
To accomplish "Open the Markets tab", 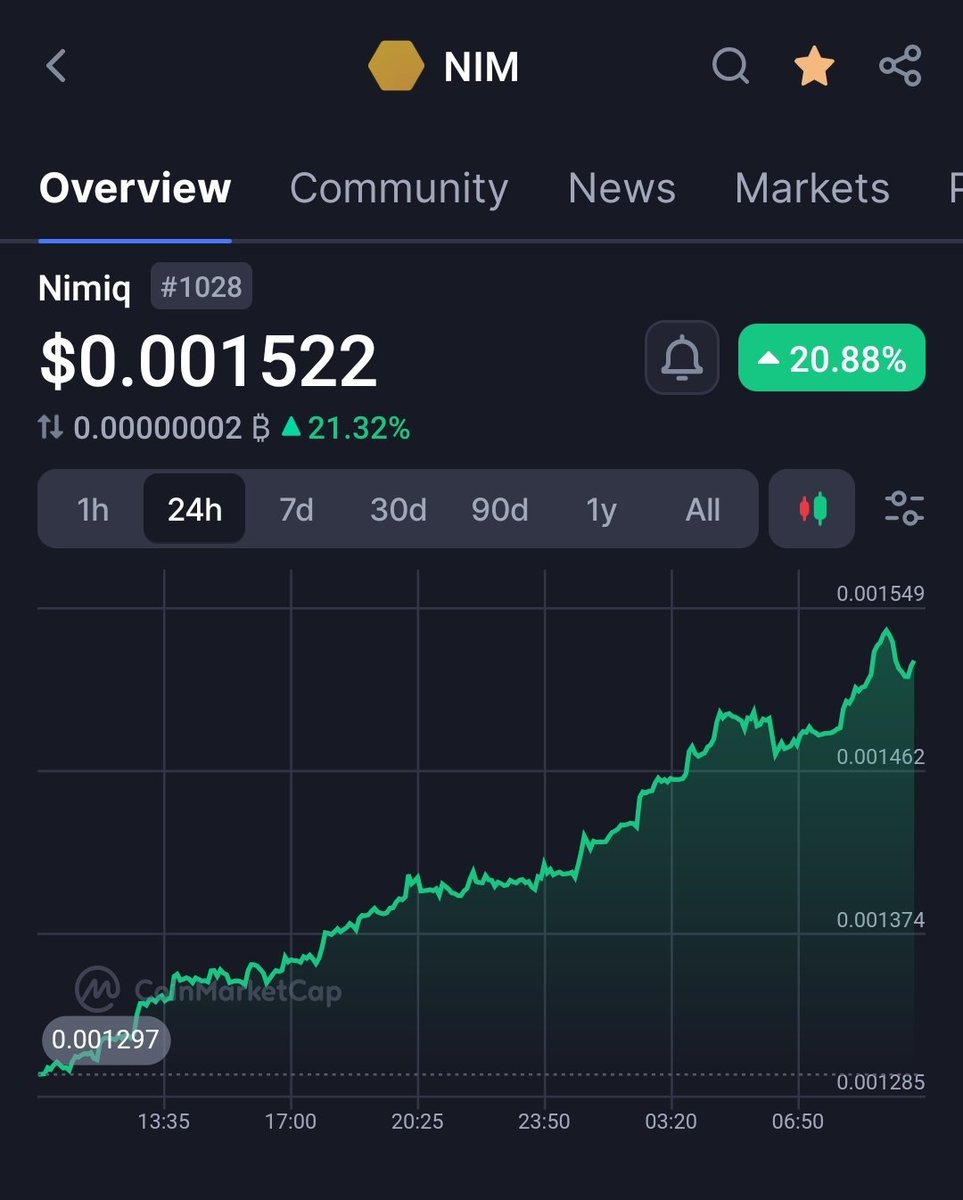I will [x=812, y=188].
